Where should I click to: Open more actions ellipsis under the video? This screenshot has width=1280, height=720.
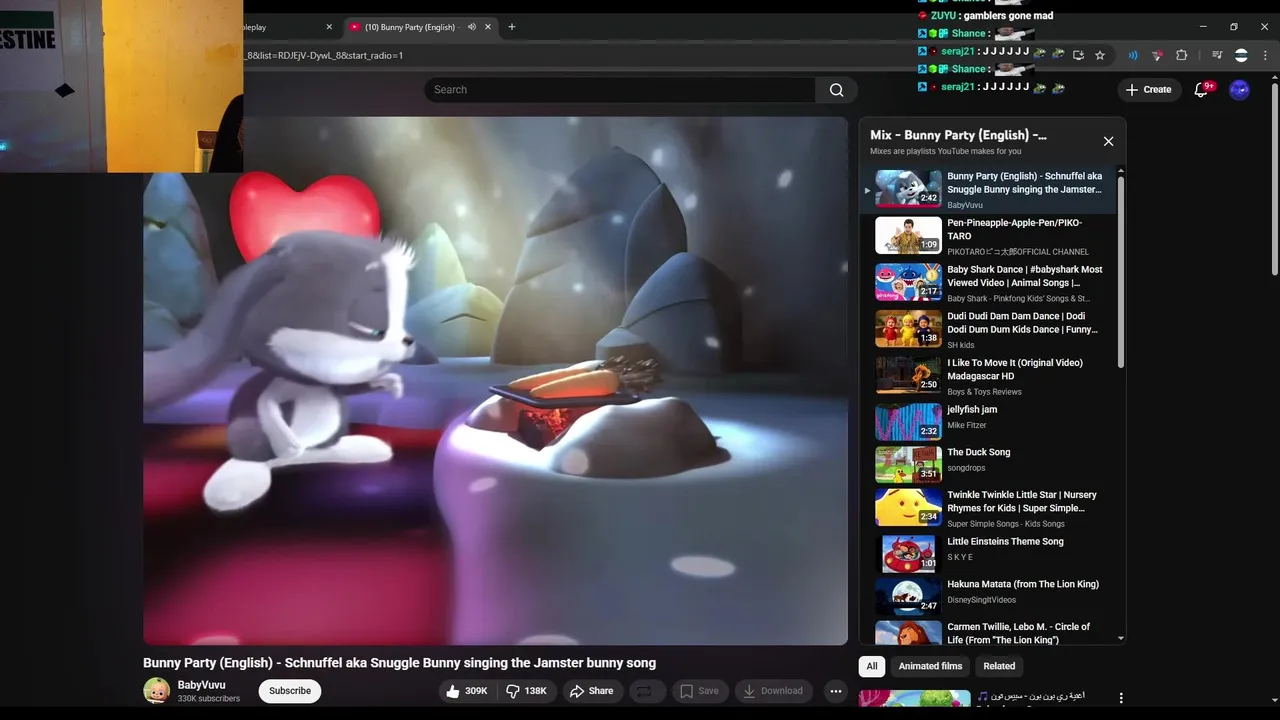pos(836,691)
